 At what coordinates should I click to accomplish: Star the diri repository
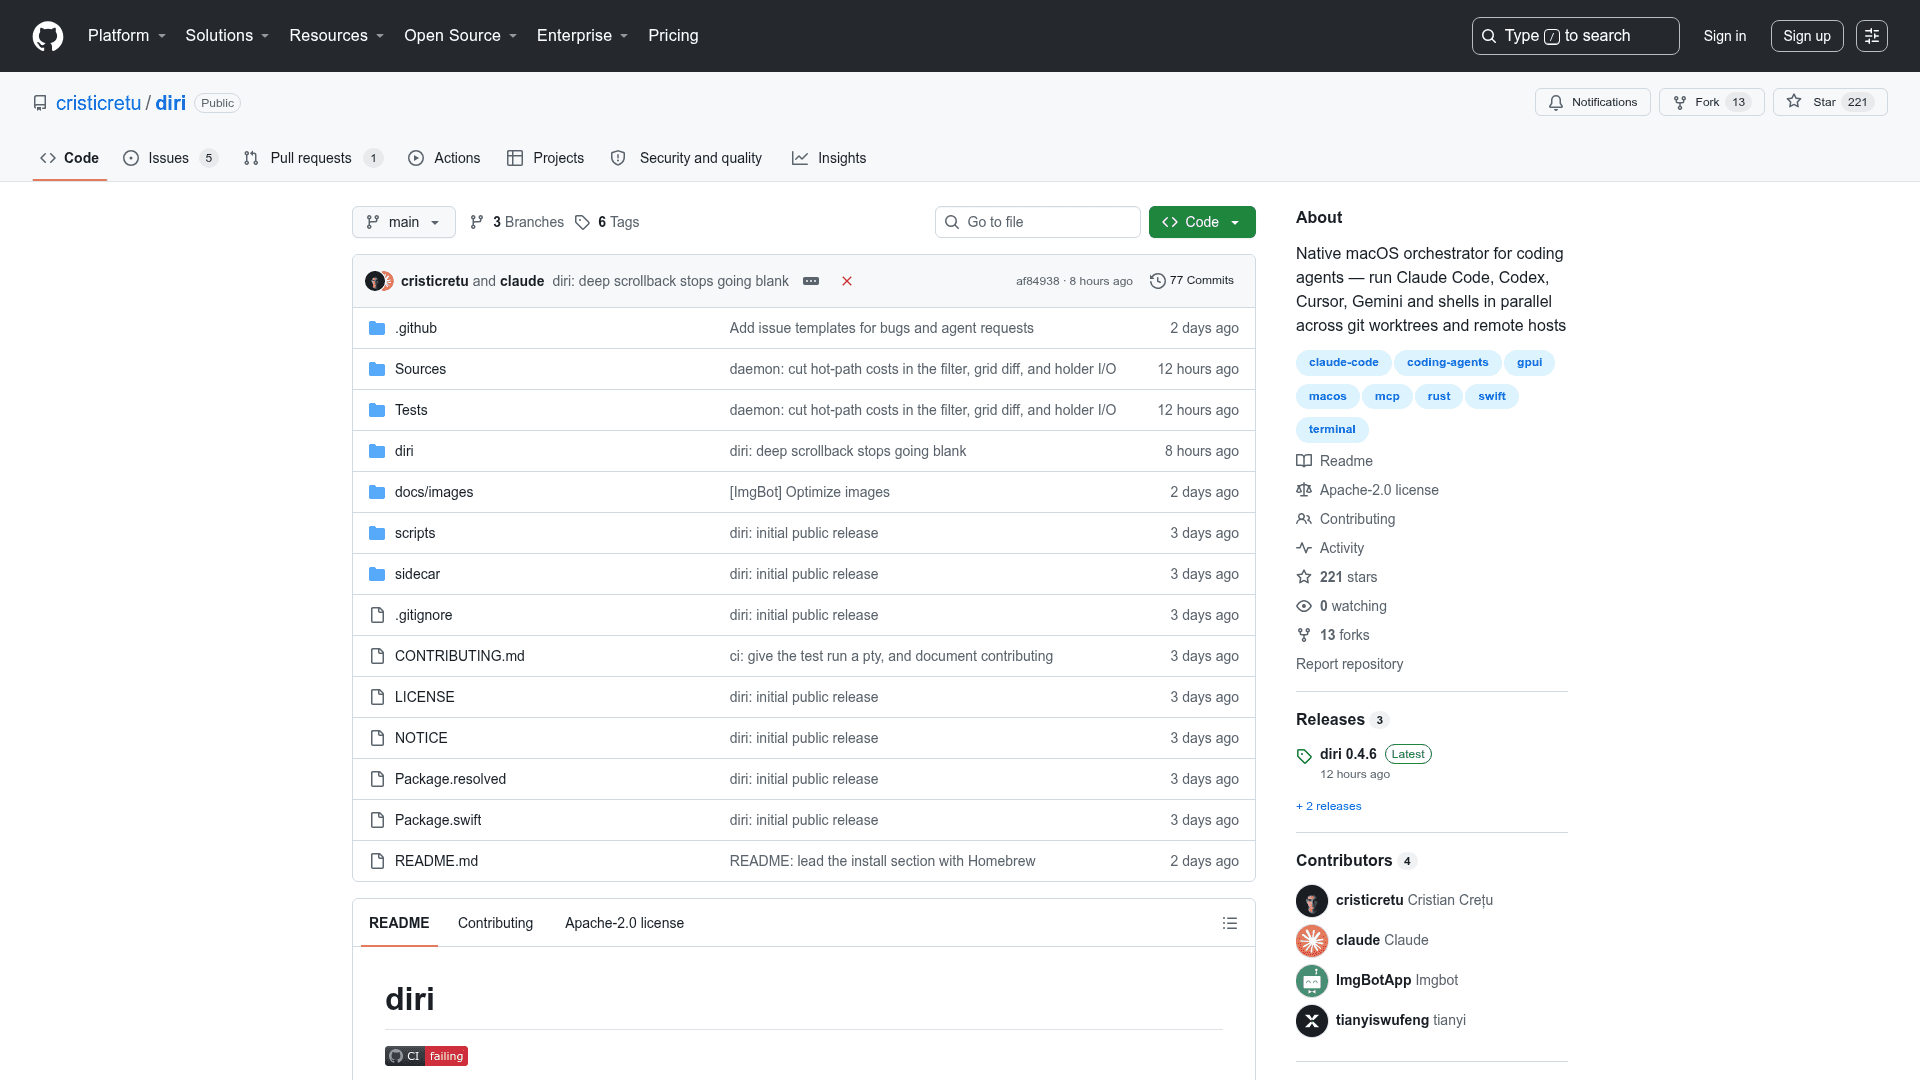coord(1830,102)
